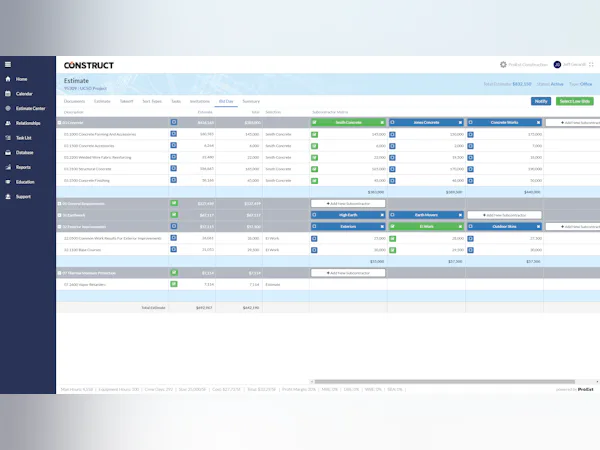
Task: Open the Summary tab
Action: point(251,101)
